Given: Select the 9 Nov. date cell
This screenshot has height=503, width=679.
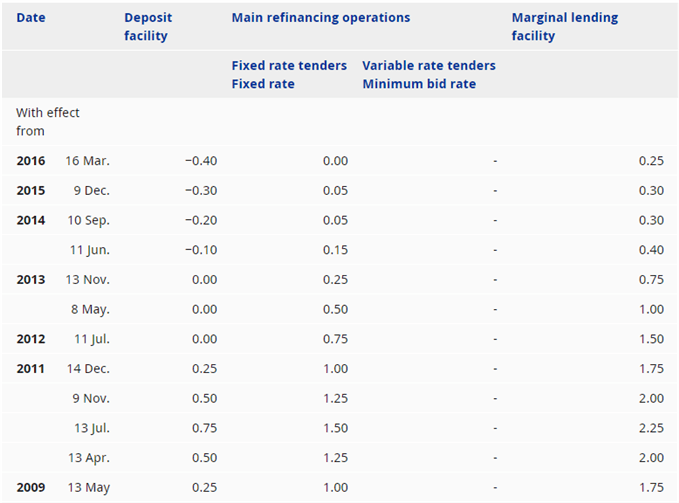Looking at the screenshot, I should pyautogui.click(x=91, y=399).
